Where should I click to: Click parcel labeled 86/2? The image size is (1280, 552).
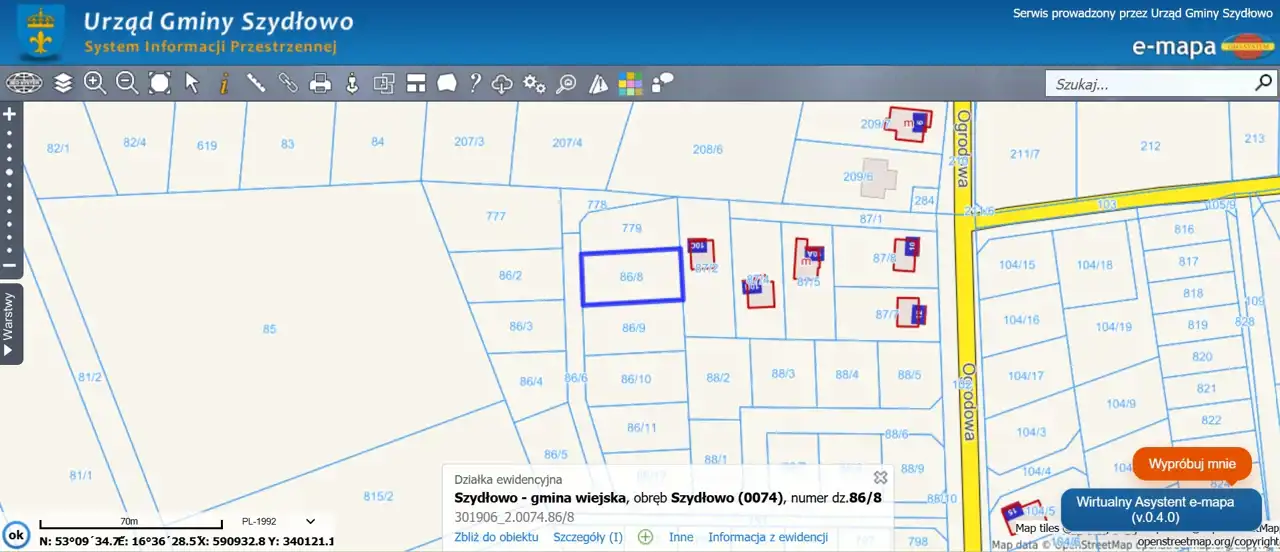(x=510, y=275)
